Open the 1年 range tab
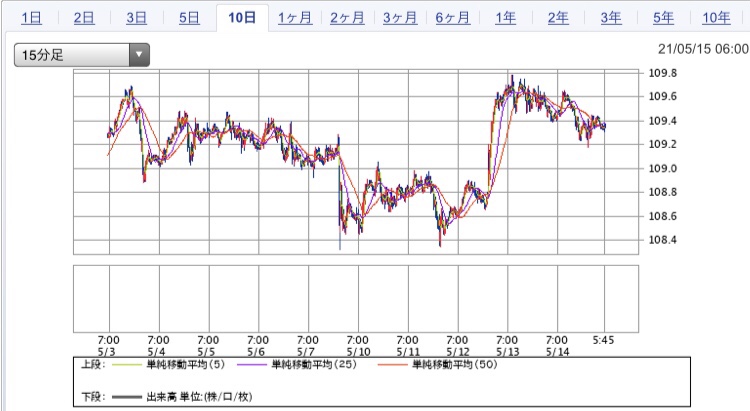Viewport: 750px width, 411px height. 505,18
